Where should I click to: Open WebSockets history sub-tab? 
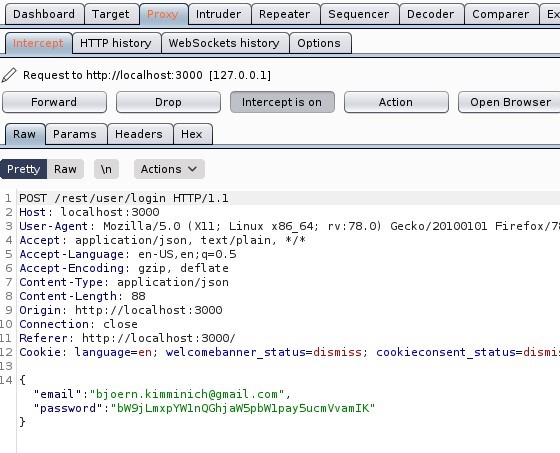pos(225,43)
